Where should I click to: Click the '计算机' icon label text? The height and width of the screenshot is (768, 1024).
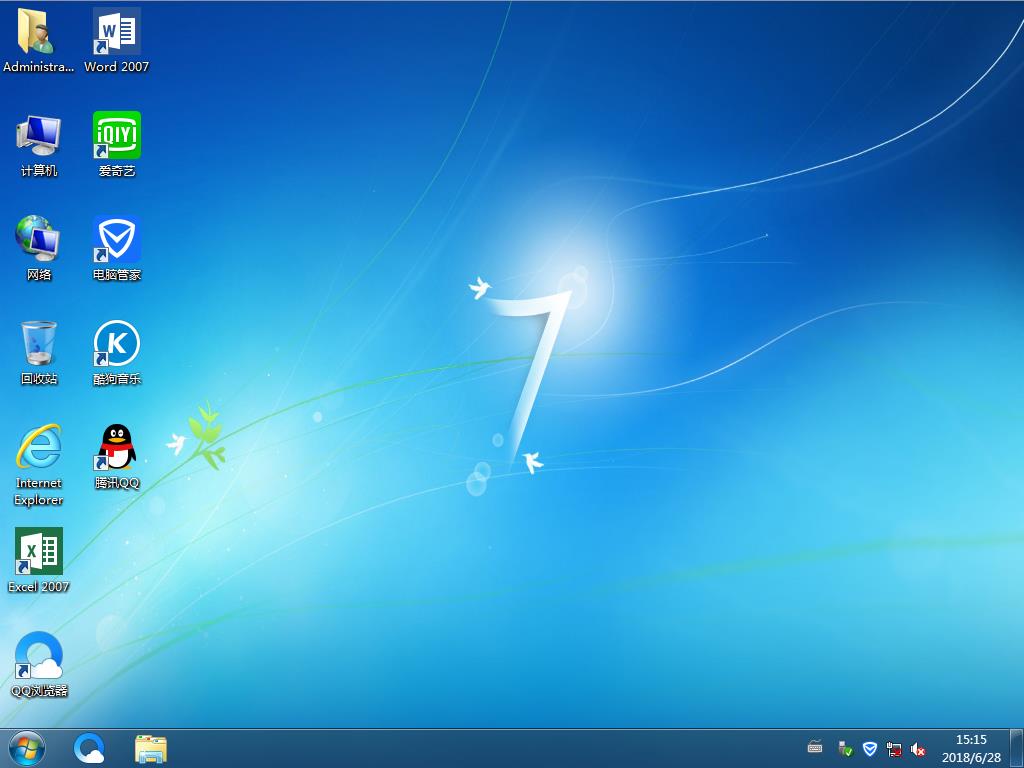[39, 170]
